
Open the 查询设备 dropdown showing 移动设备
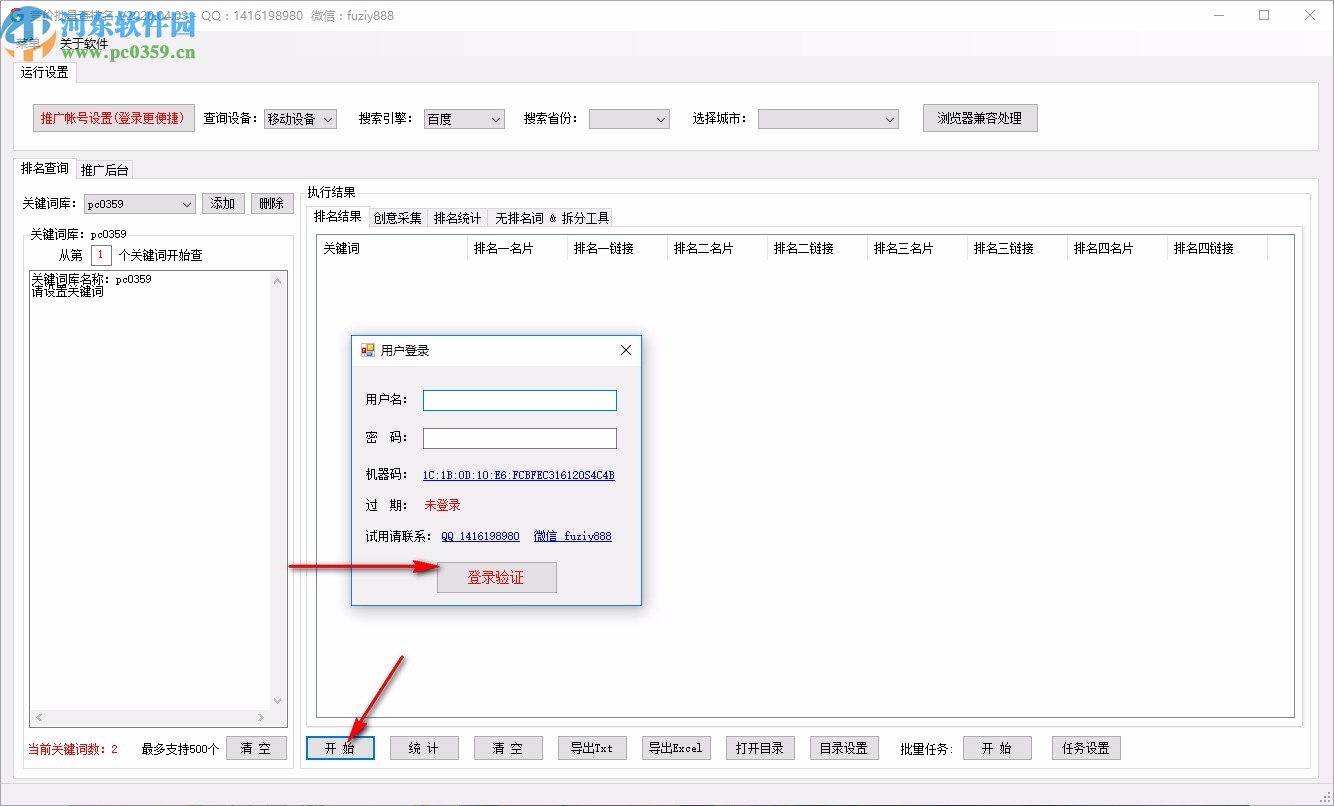(x=302, y=118)
